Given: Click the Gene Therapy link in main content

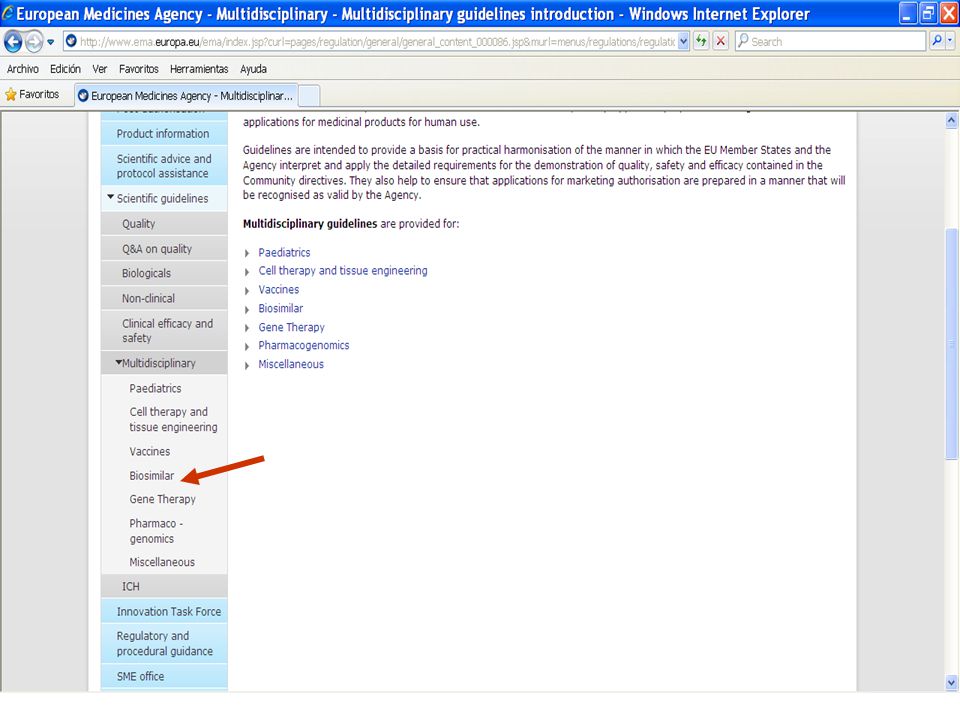Looking at the screenshot, I should click(x=291, y=328).
